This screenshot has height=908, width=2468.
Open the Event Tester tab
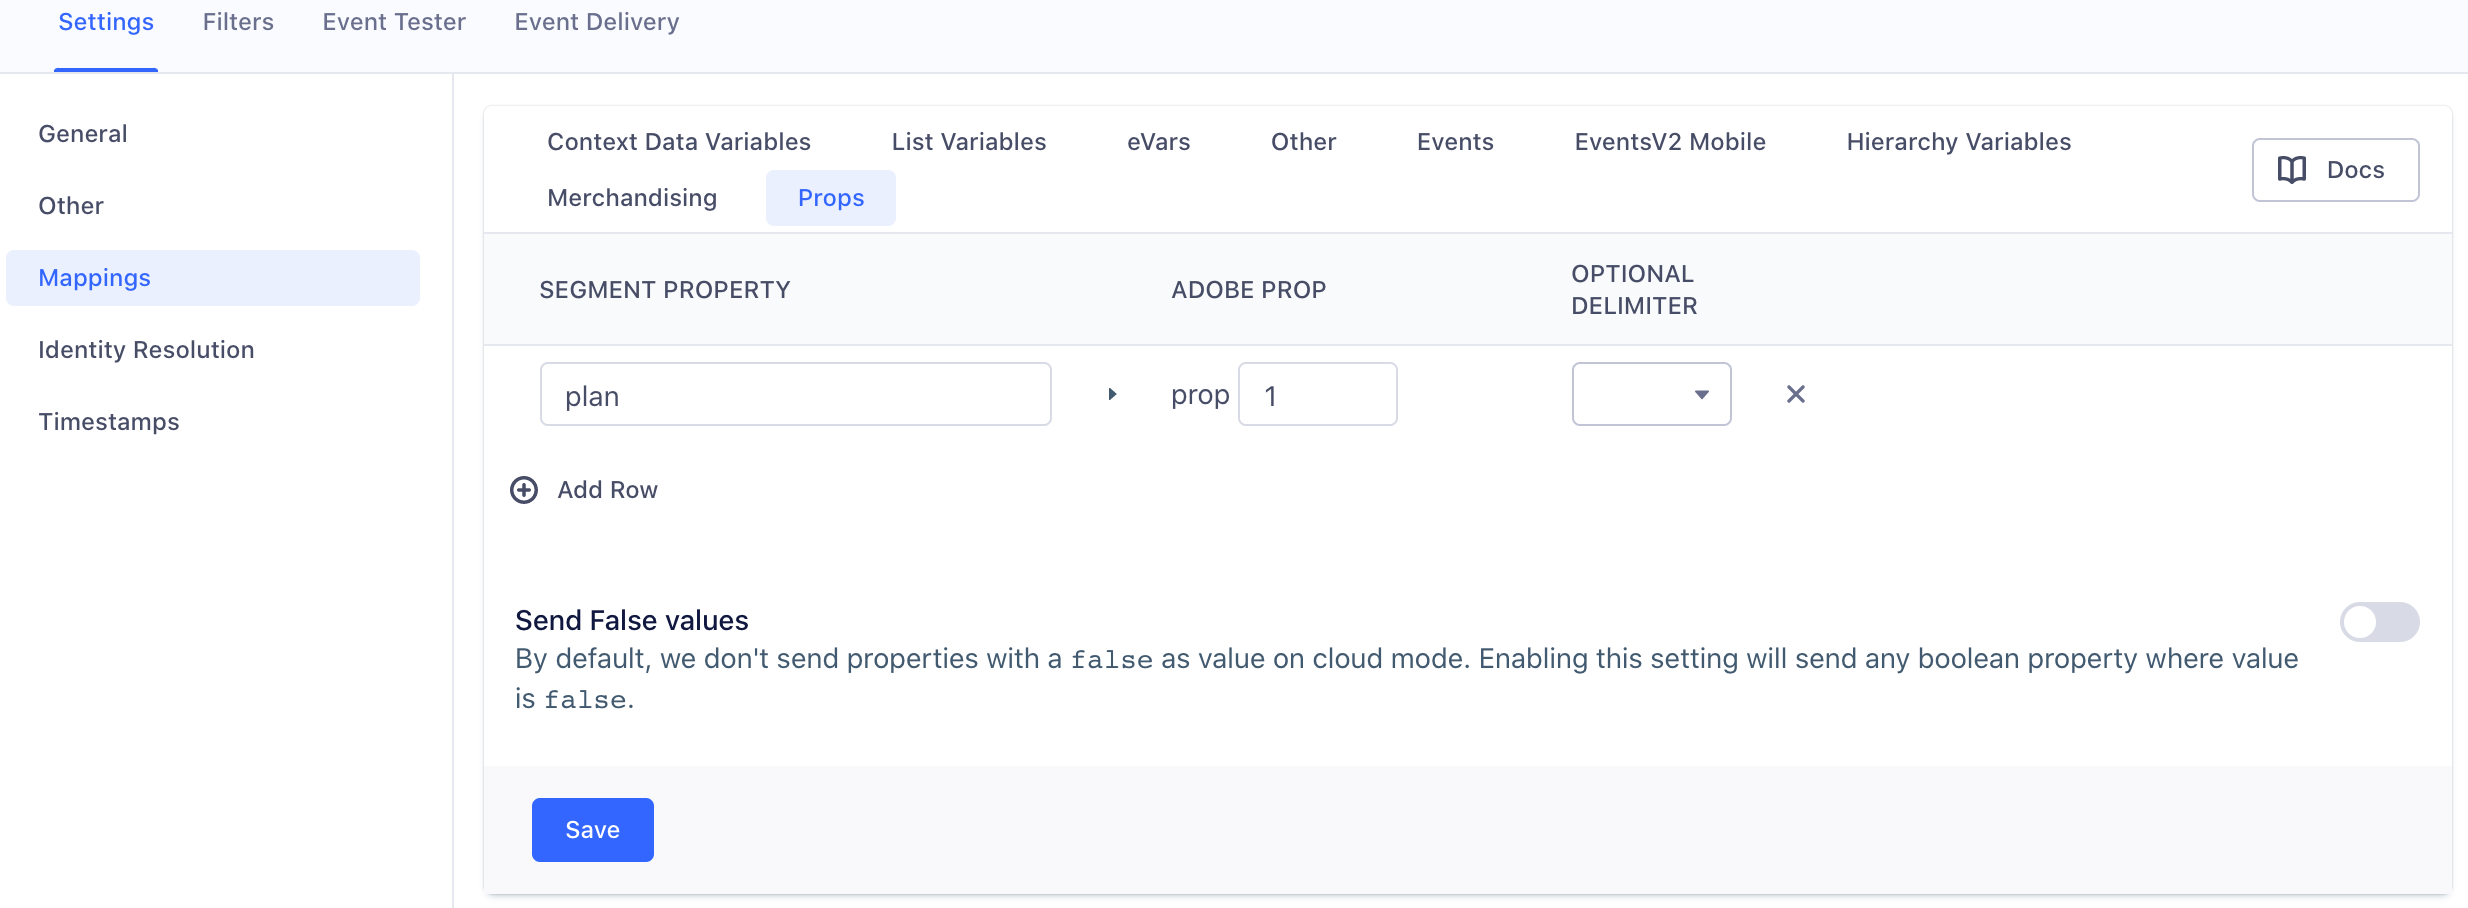(393, 22)
